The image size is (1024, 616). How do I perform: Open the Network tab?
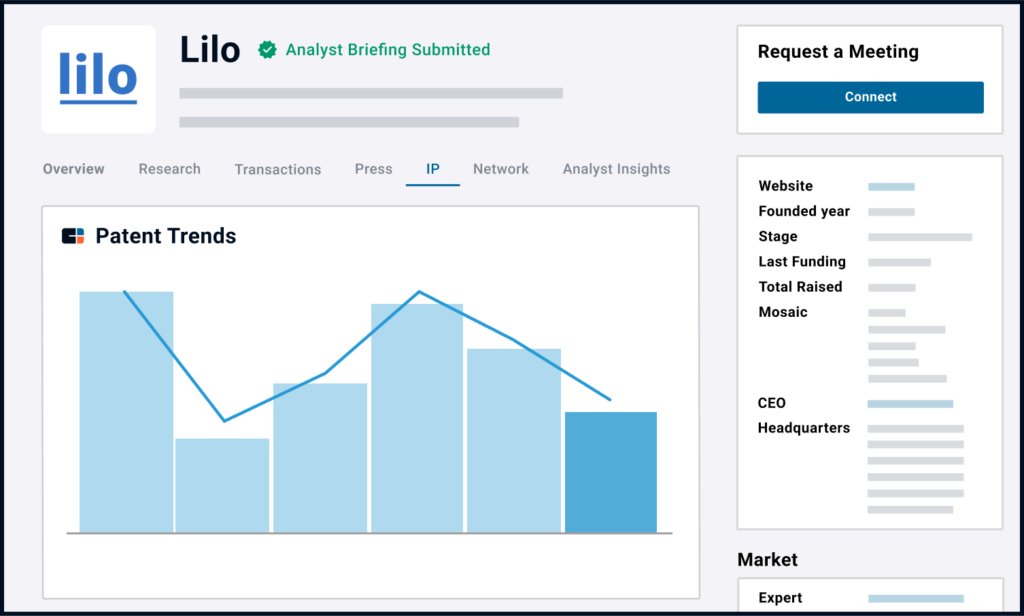tap(501, 169)
